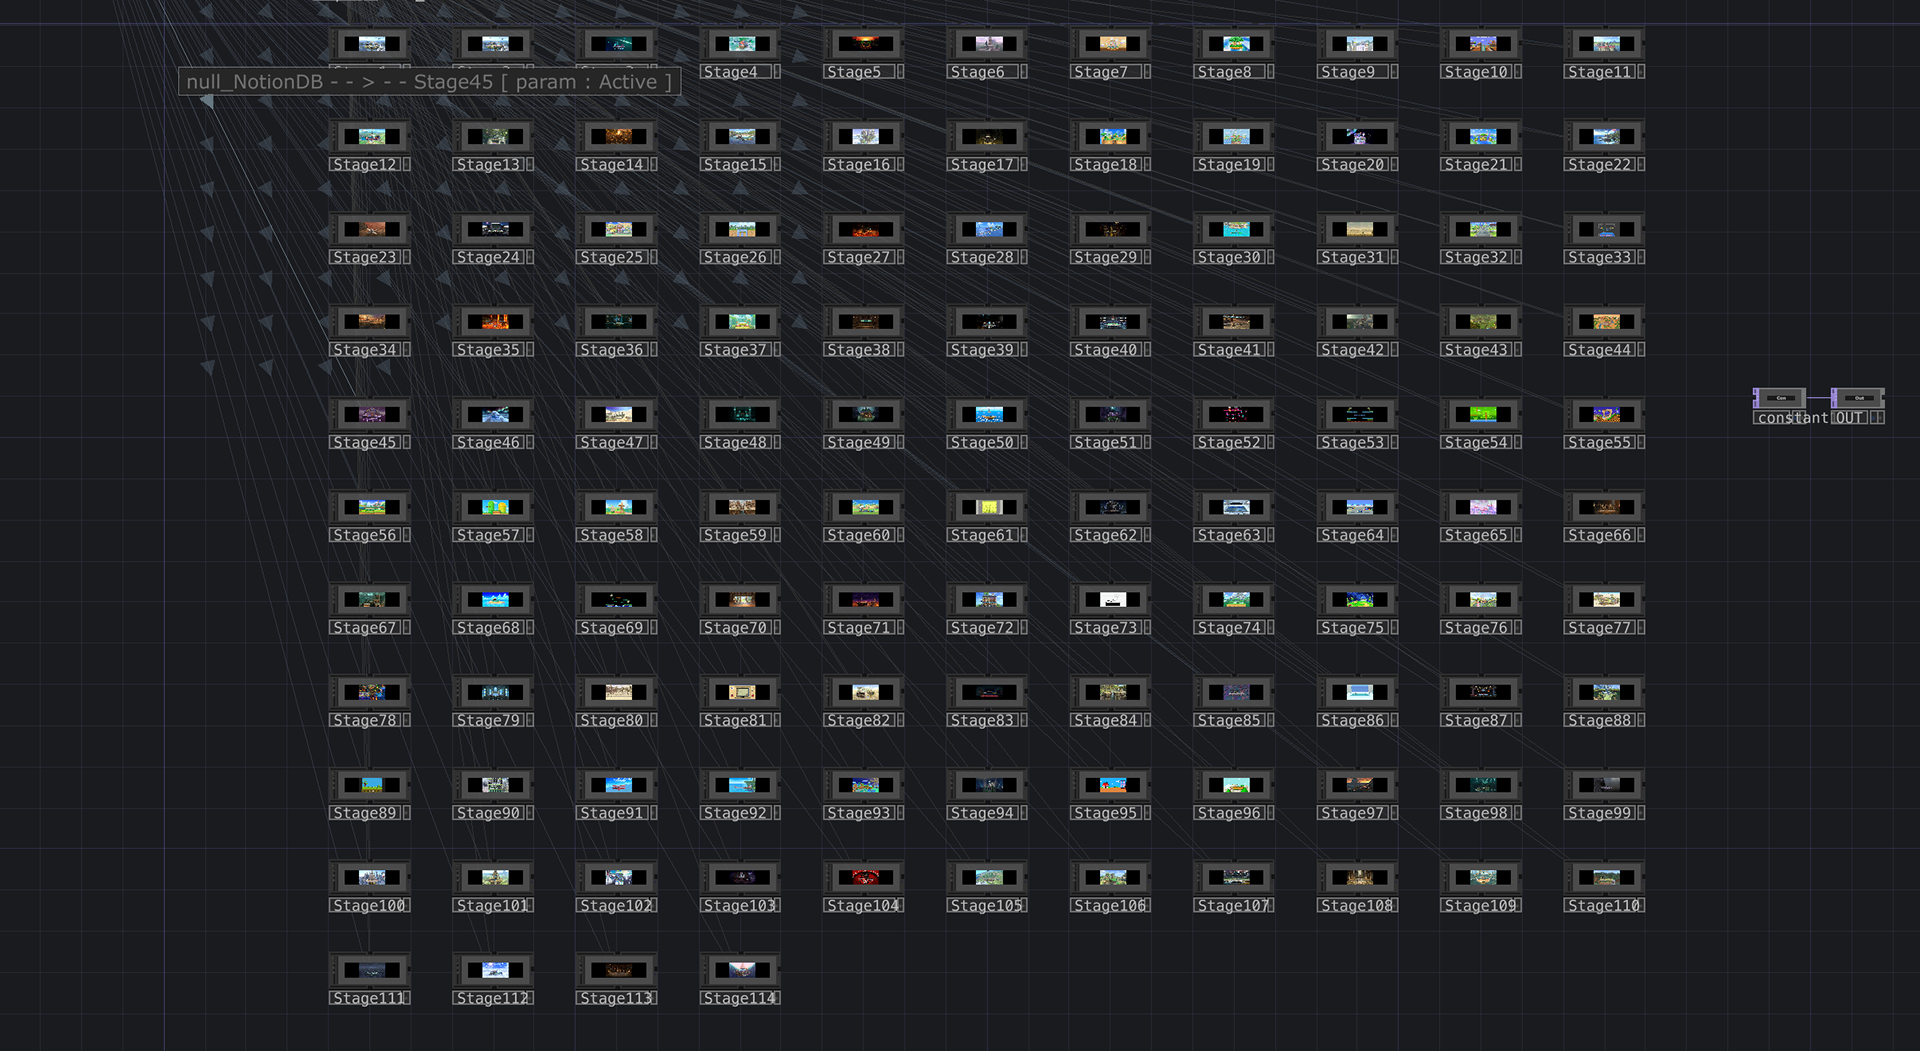This screenshot has height=1051, width=1920.
Task: Click the null_NotionDB to Stage45 tooltip
Action: (430, 82)
